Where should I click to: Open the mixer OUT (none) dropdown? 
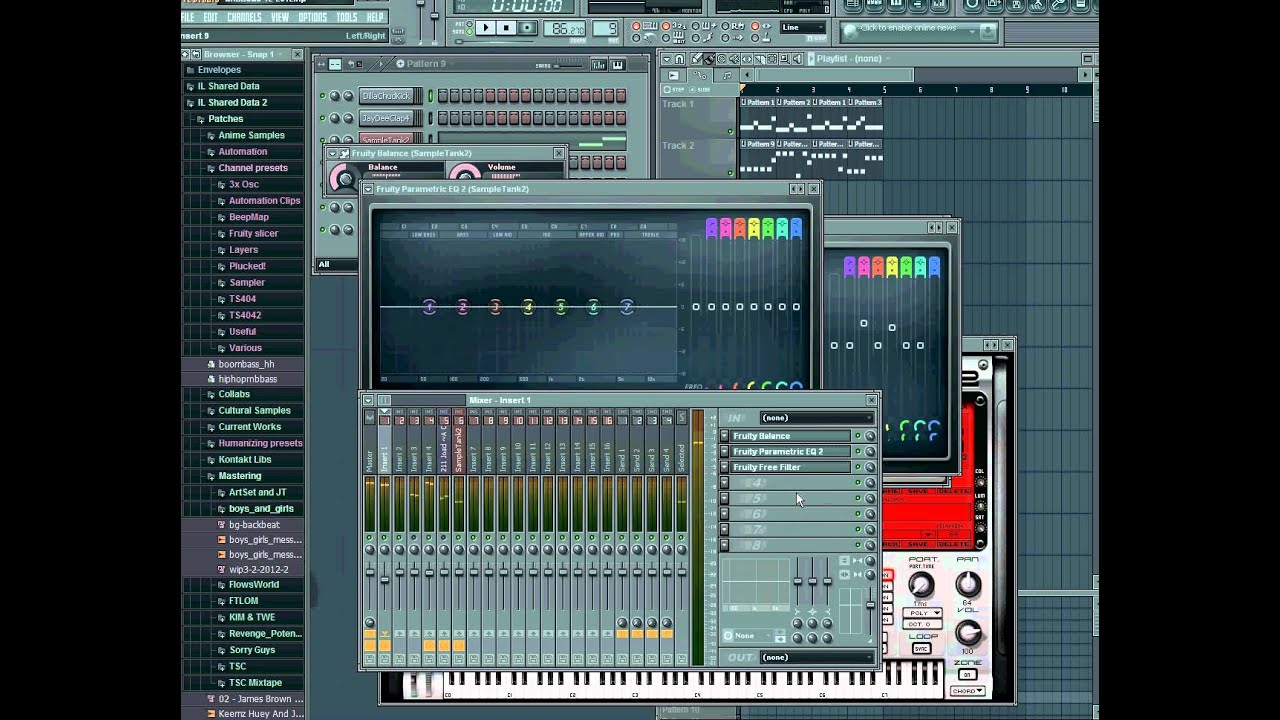tap(817, 657)
